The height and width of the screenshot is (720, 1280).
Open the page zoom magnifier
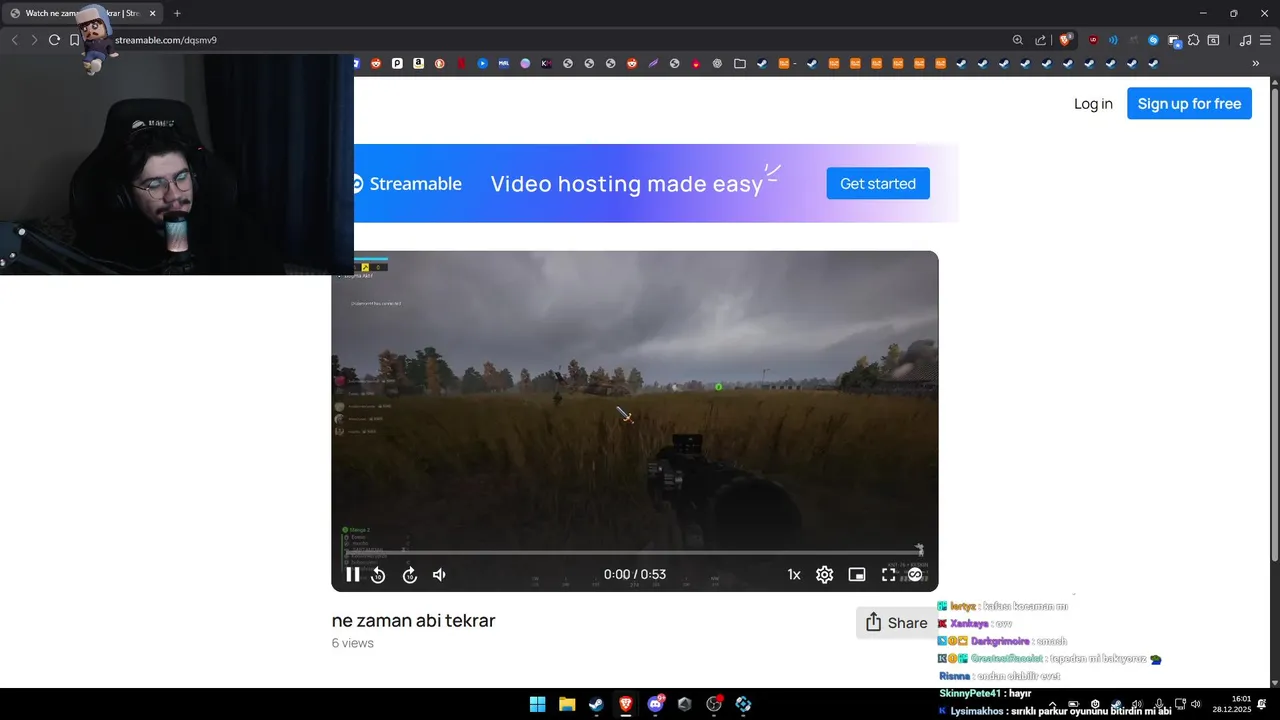point(1018,40)
